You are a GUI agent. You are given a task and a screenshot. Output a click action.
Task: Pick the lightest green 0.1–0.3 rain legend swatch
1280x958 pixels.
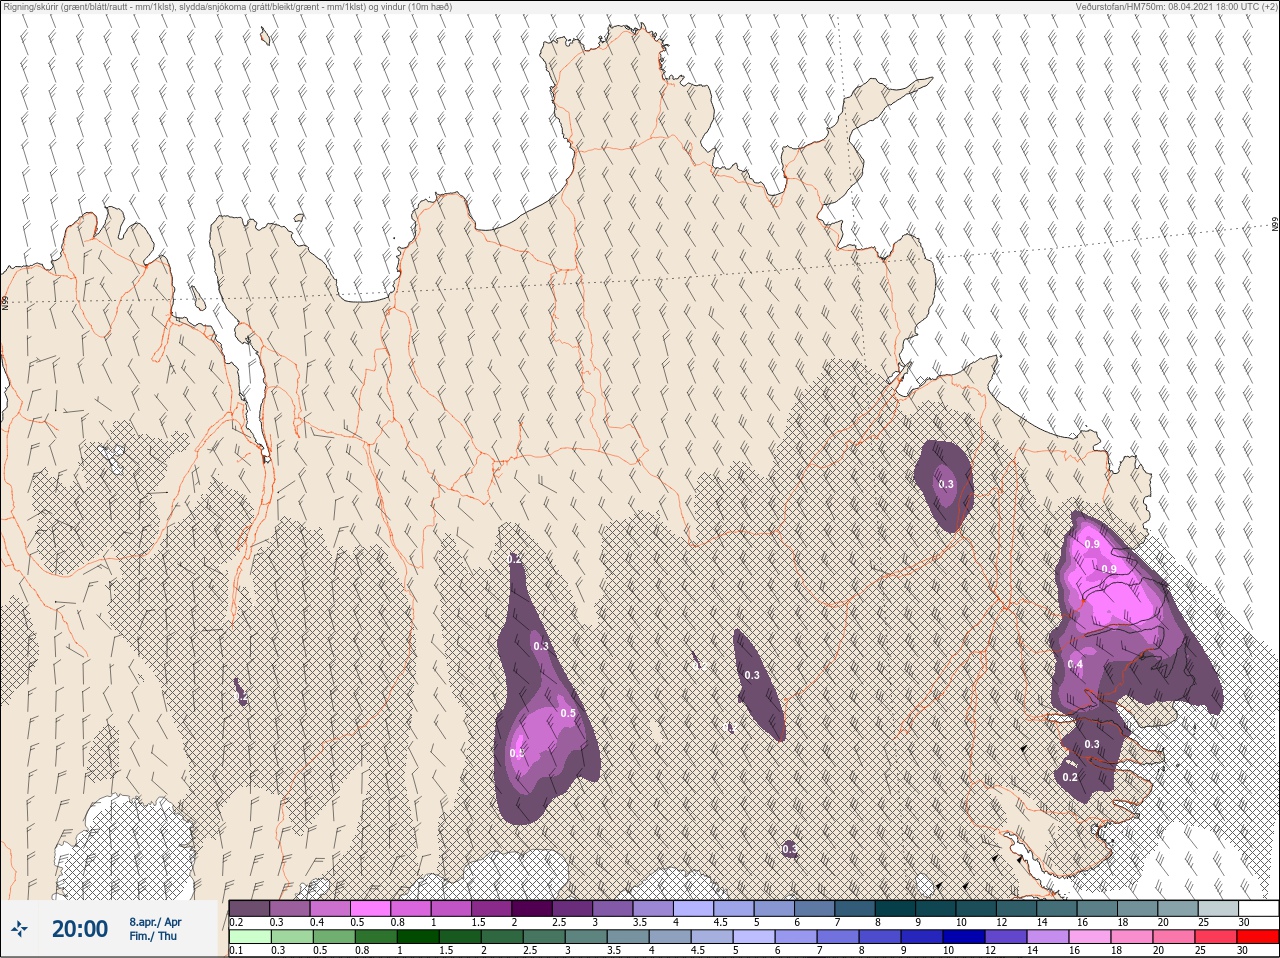click(249, 937)
